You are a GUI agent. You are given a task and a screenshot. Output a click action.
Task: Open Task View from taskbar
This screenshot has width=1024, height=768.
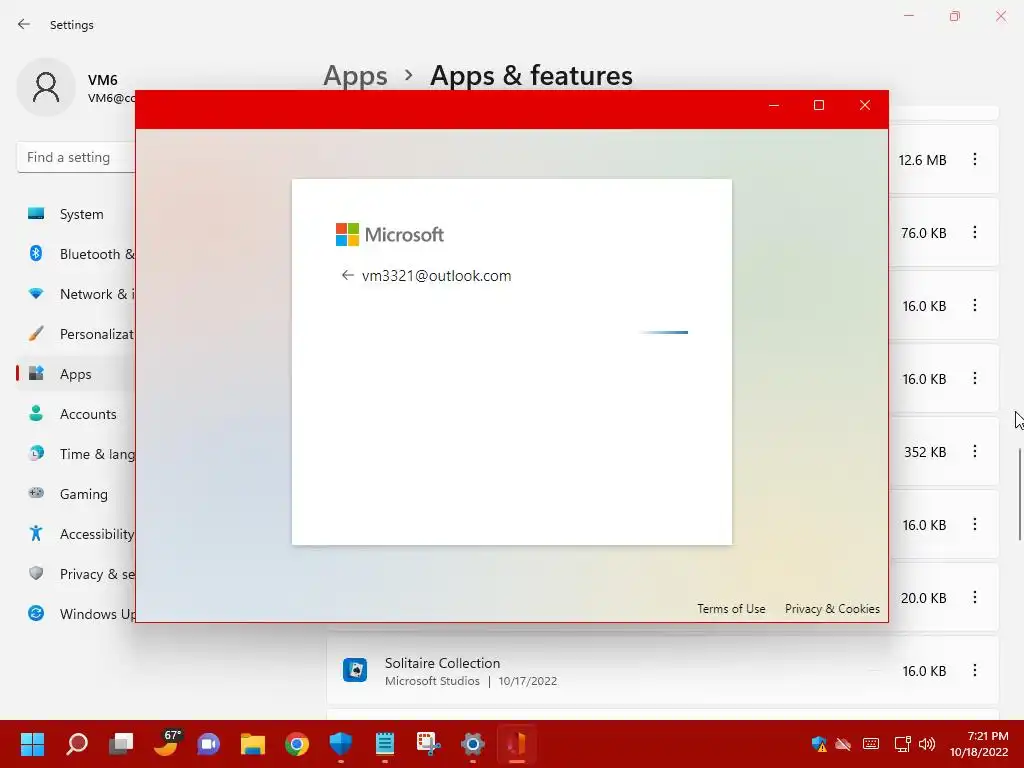(x=121, y=744)
